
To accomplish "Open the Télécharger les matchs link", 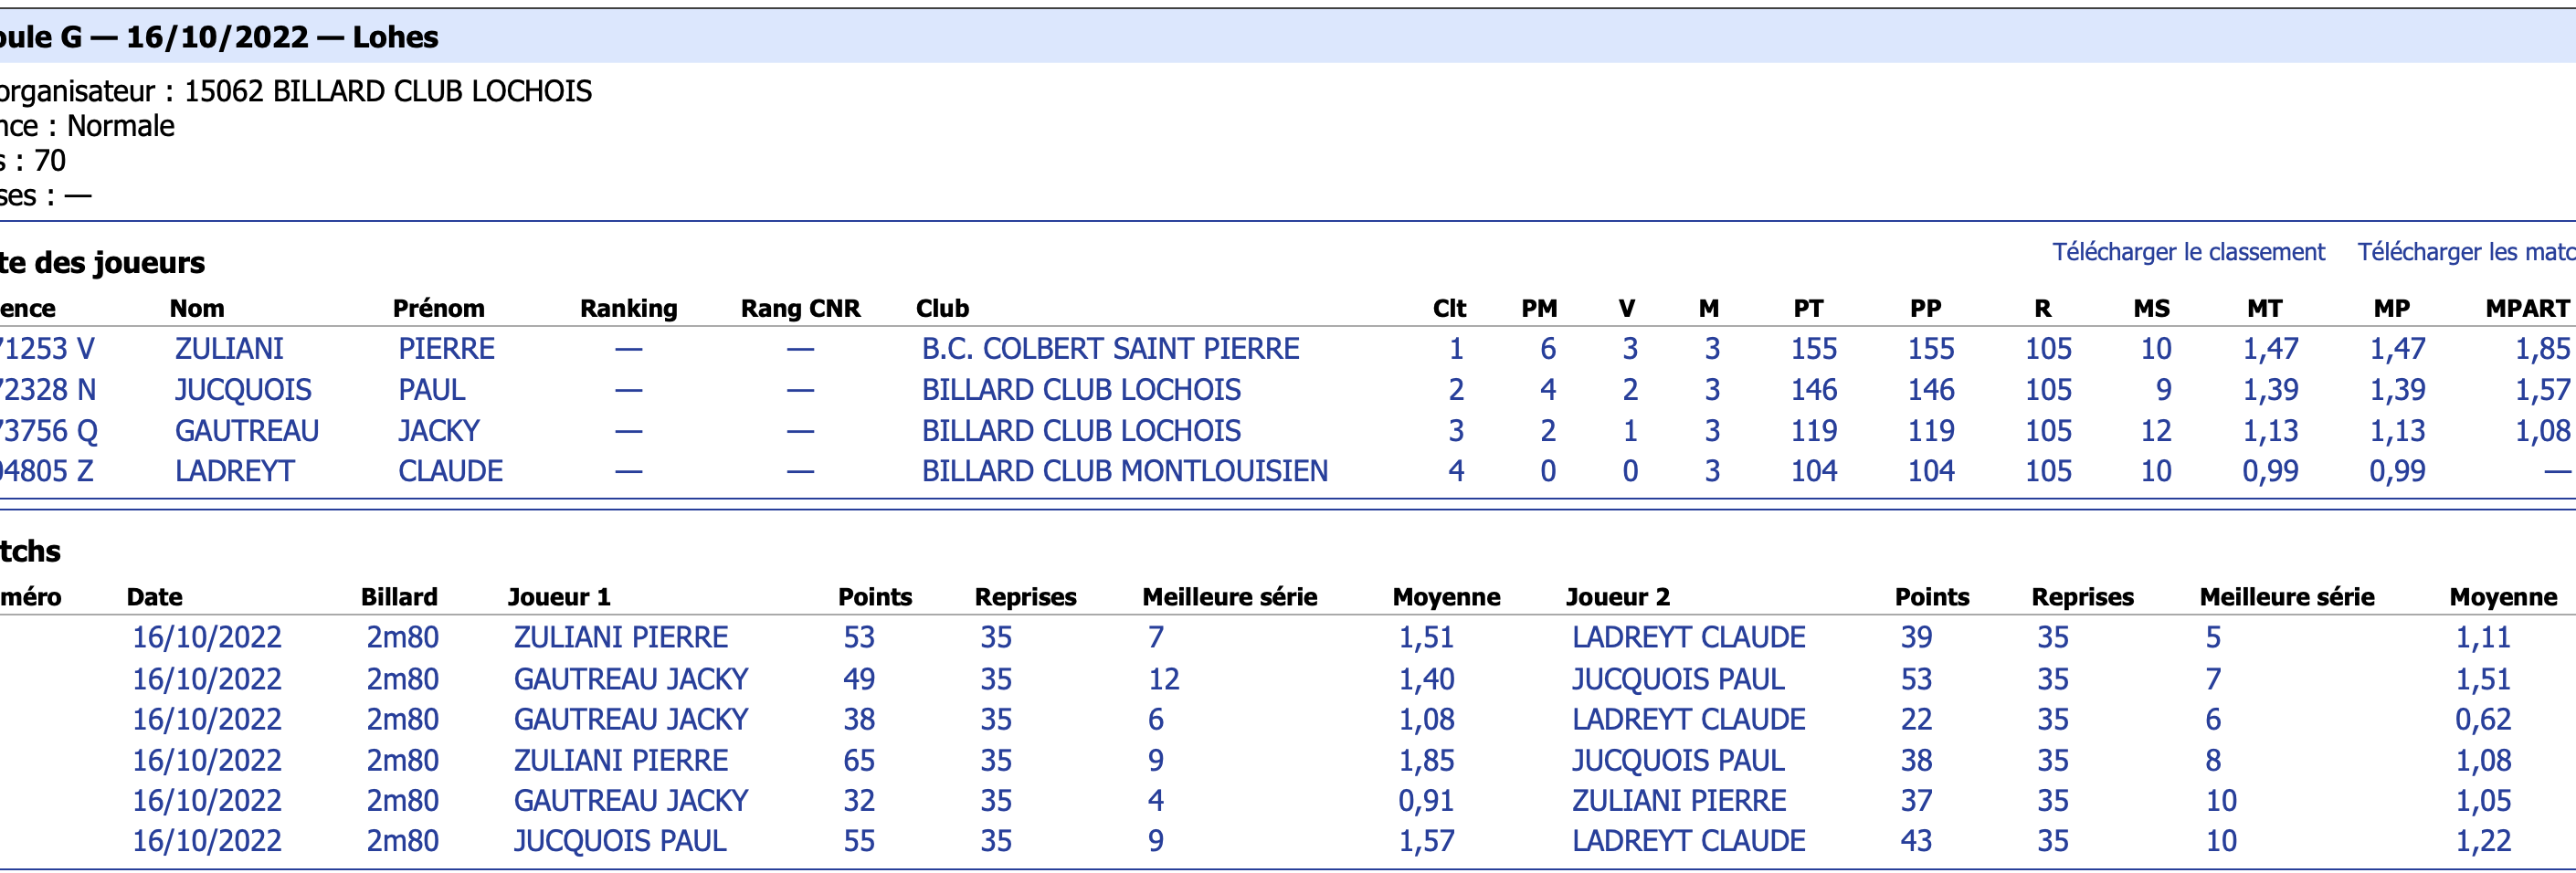I will point(2466,252).
